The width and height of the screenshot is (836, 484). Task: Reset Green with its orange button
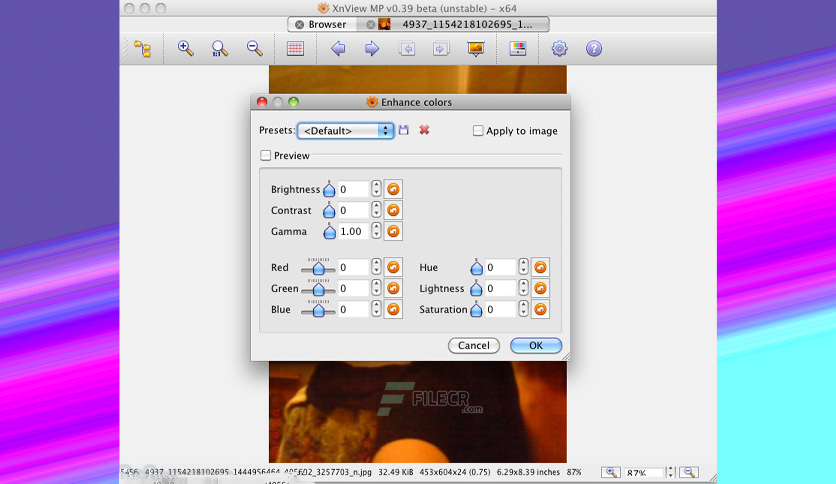393,288
